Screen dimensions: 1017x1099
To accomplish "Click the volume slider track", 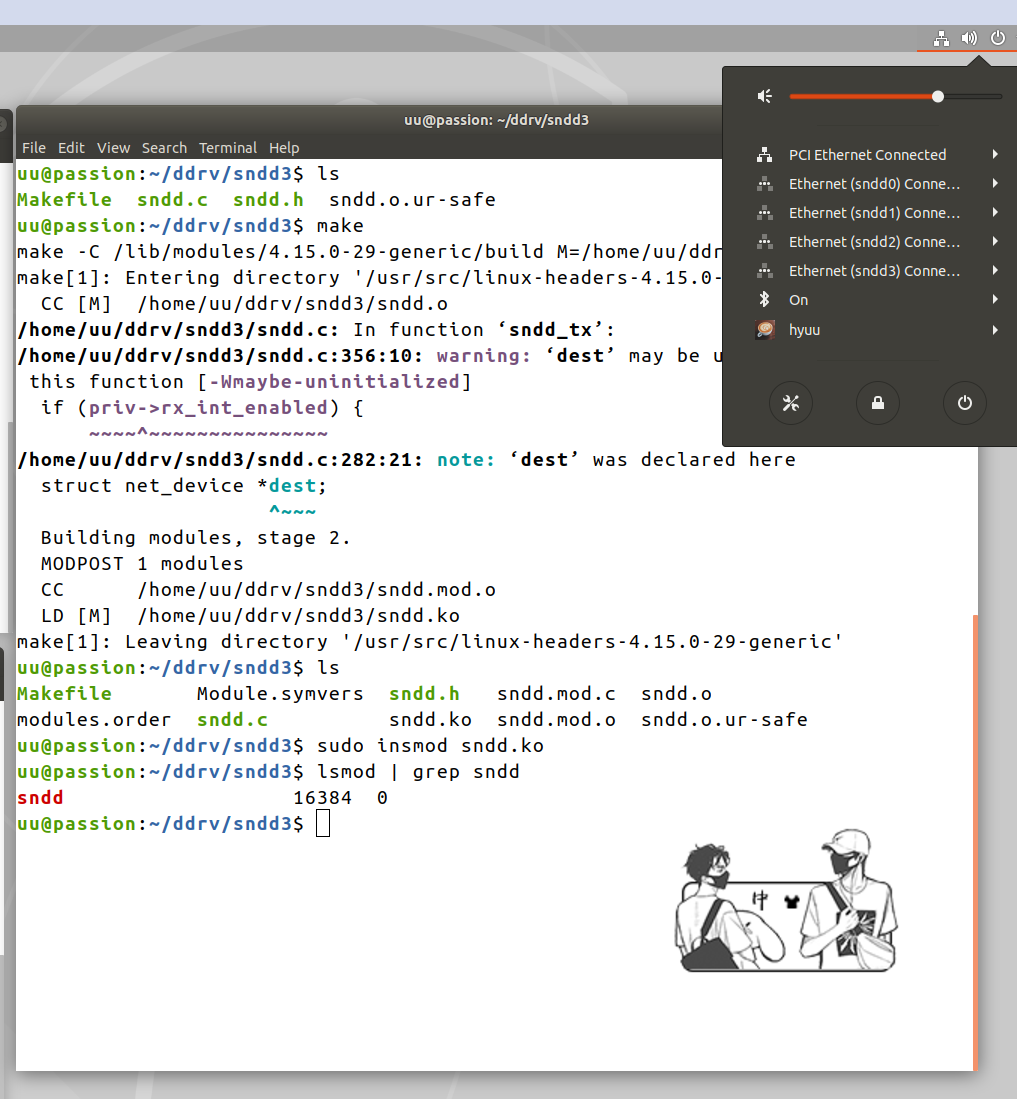I will coord(860,96).
